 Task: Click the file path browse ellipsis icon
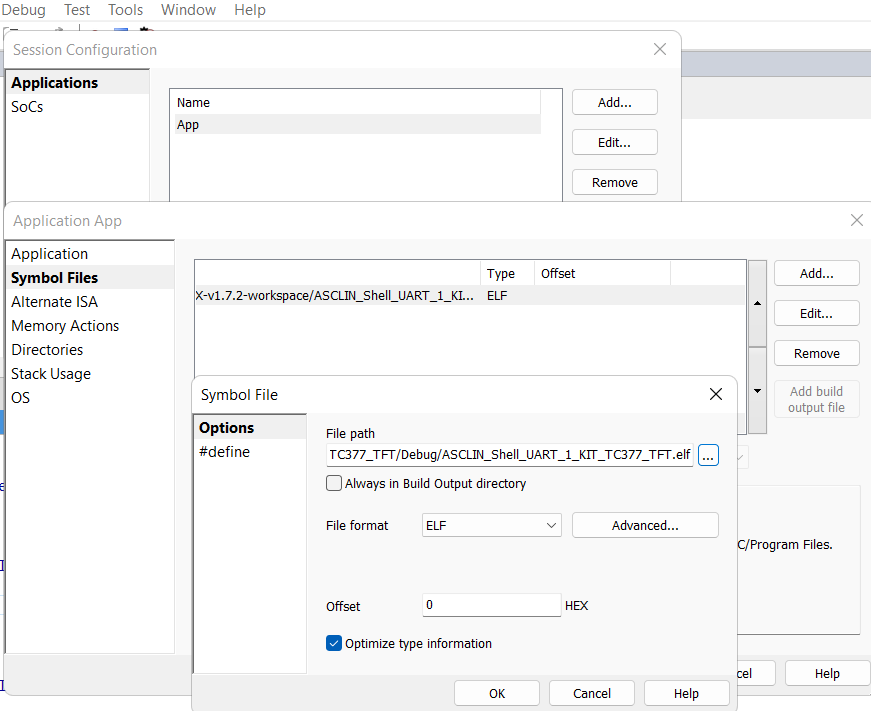(708, 455)
